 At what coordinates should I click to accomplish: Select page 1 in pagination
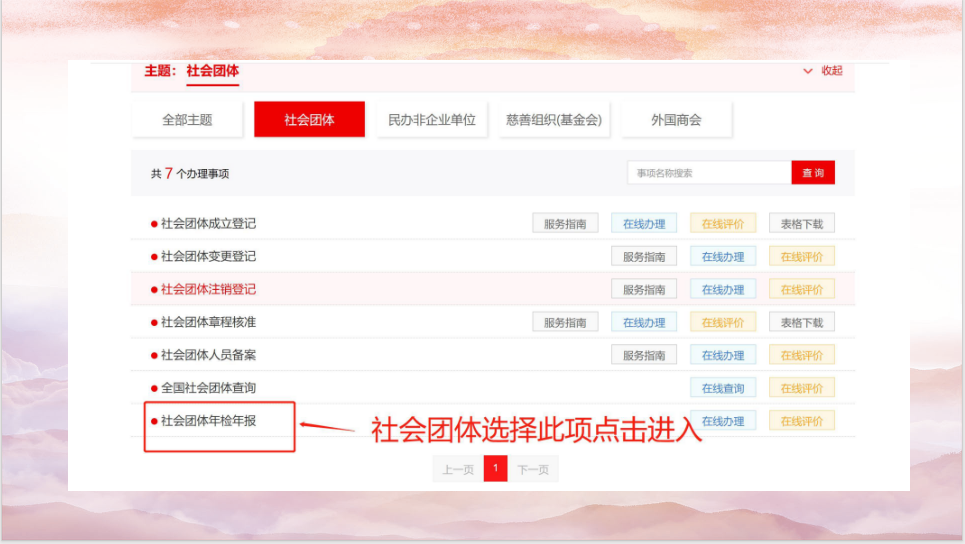tap(495, 469)
